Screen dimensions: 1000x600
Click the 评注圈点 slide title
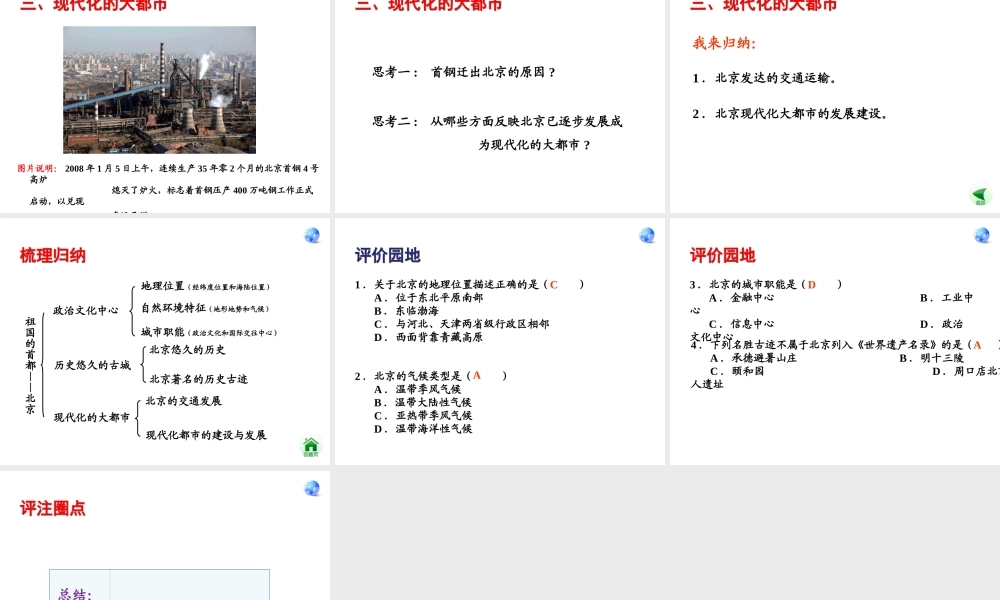point(53,509)
